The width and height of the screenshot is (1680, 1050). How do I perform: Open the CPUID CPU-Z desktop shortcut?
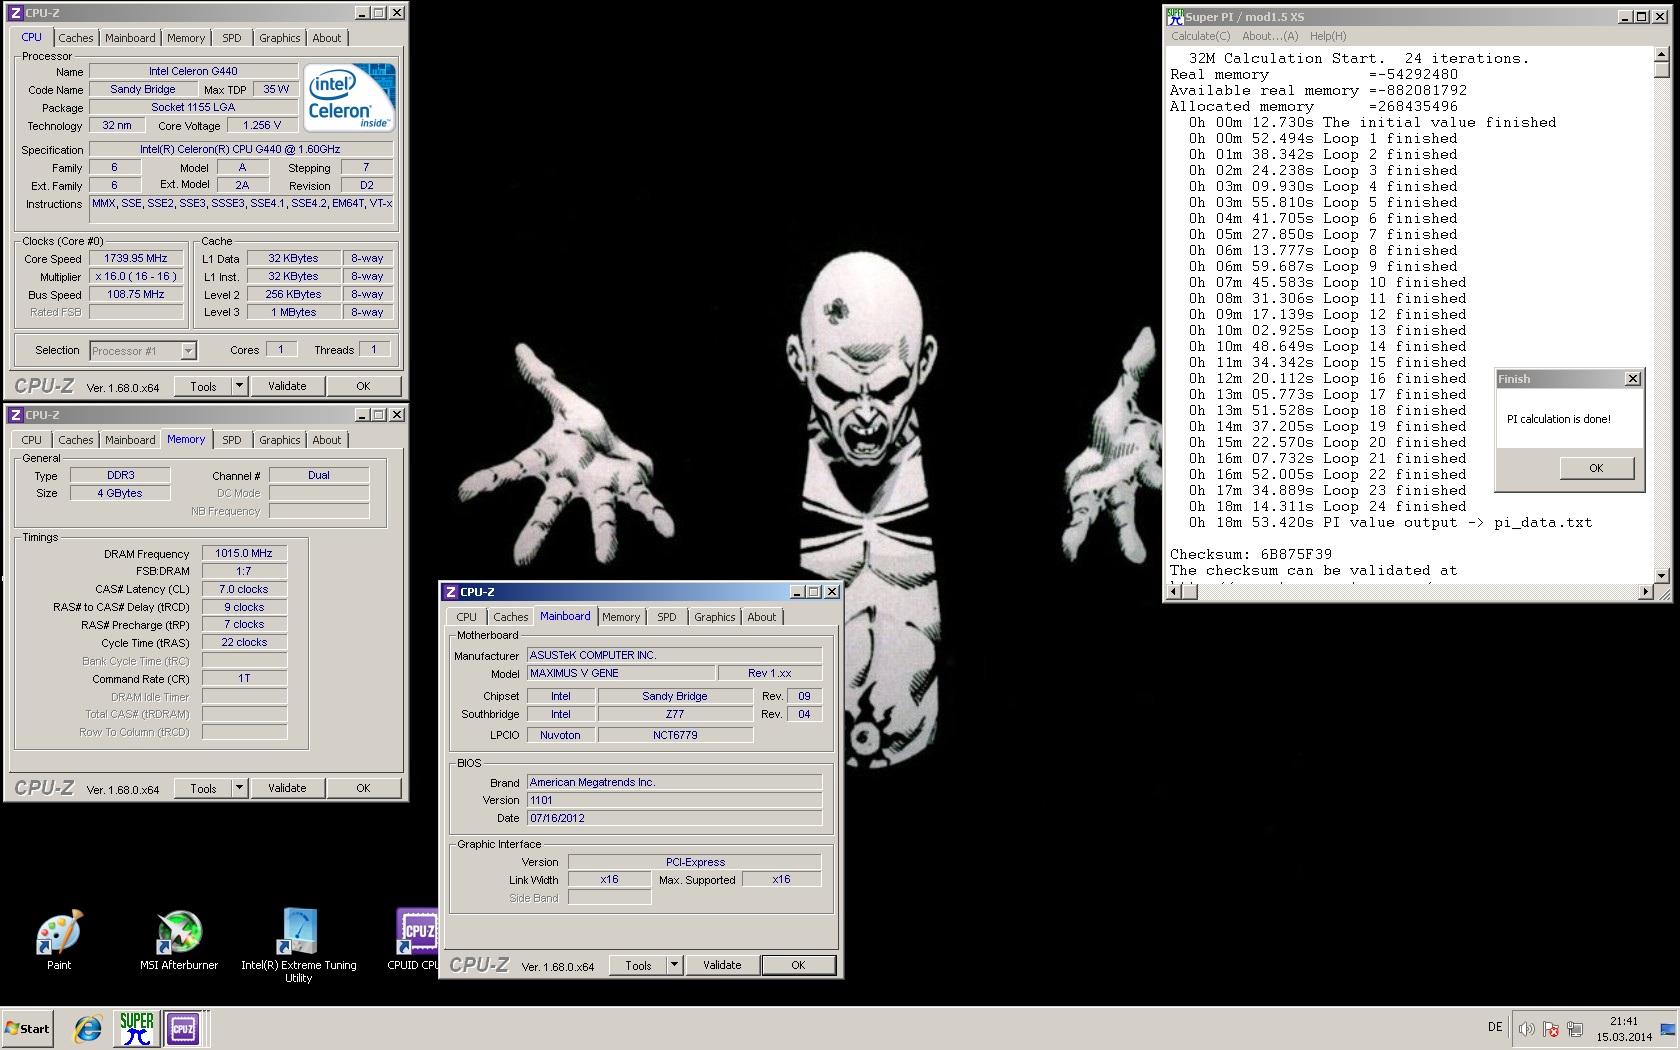[415, 940]
